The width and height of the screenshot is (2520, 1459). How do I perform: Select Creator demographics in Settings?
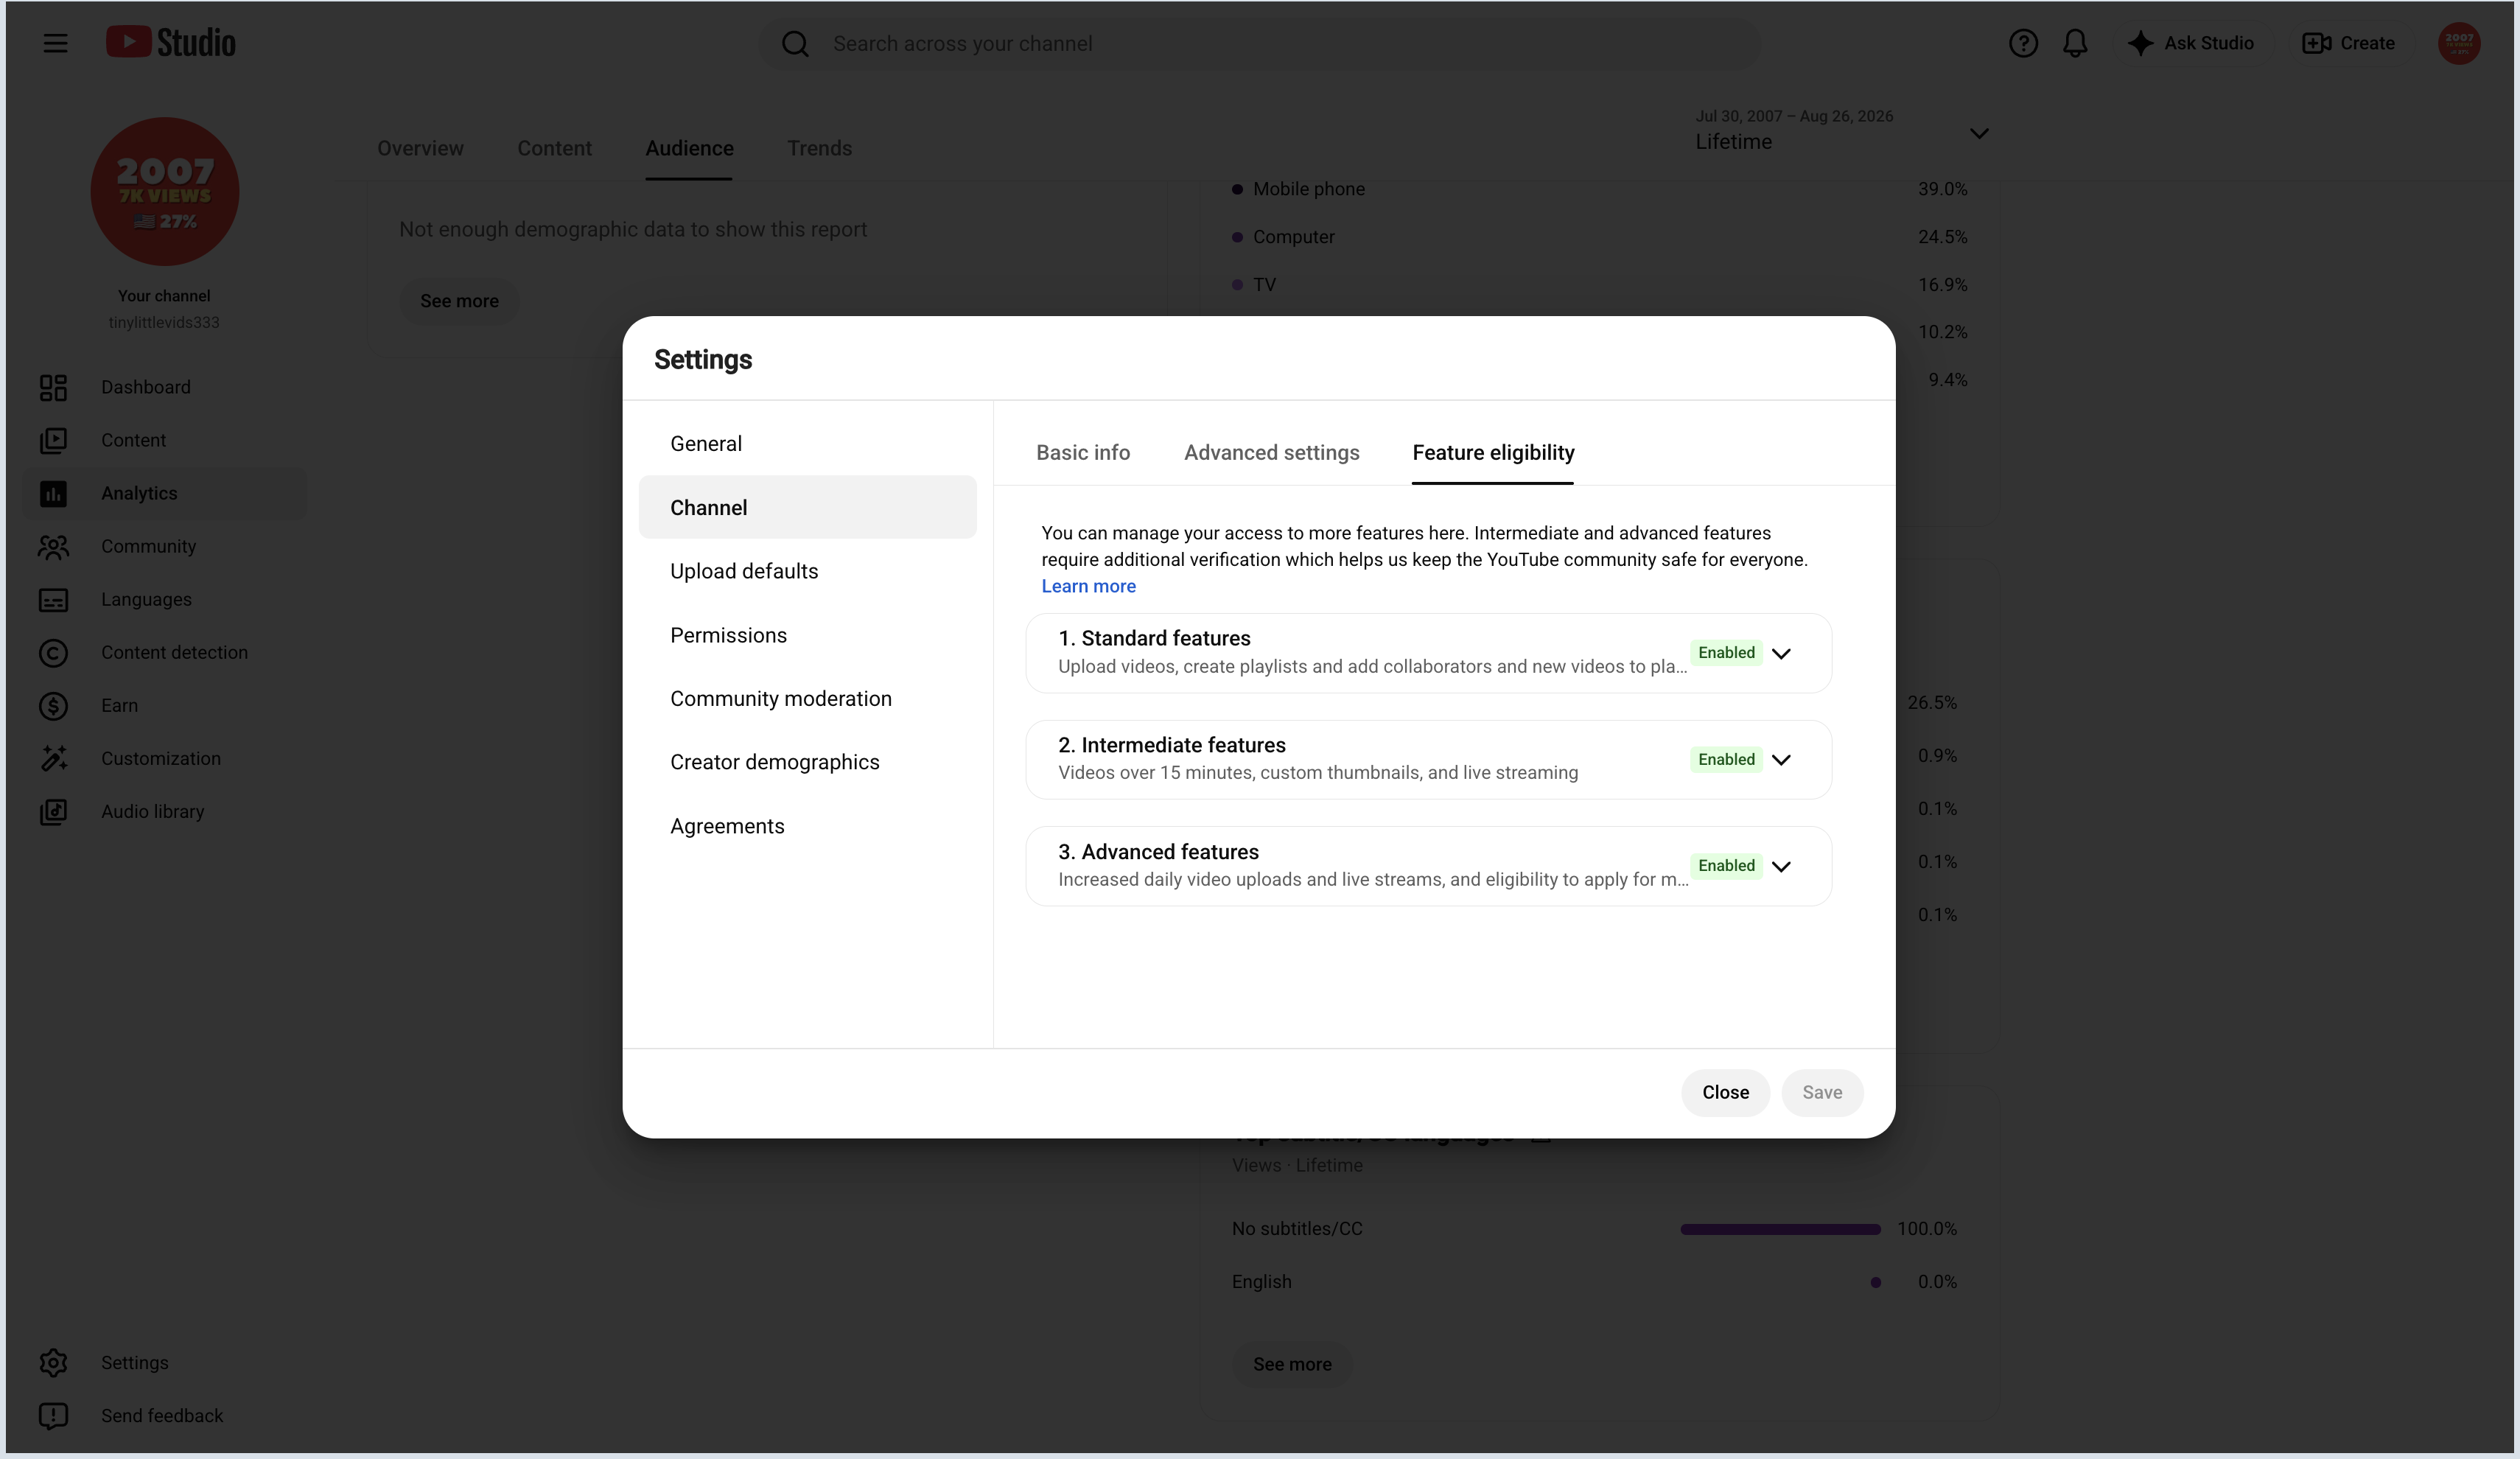pos(807,762)
